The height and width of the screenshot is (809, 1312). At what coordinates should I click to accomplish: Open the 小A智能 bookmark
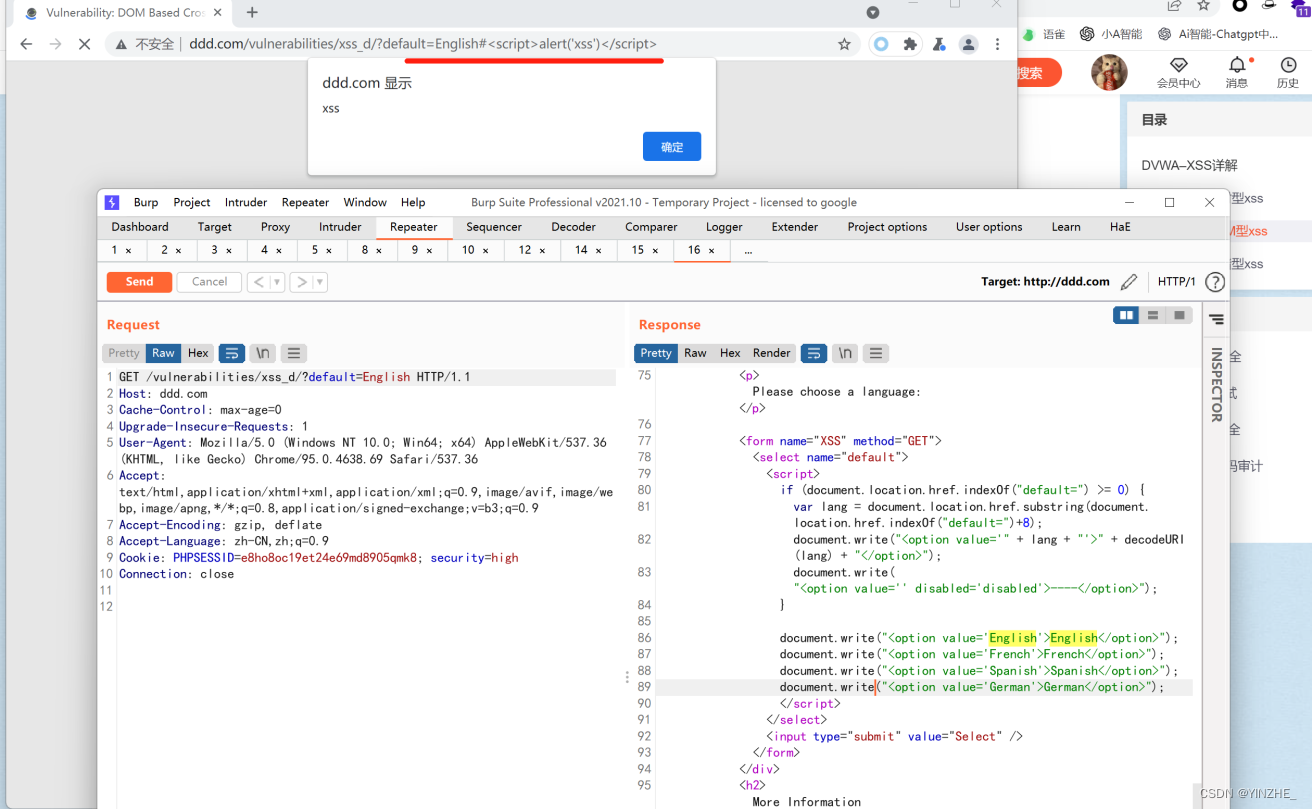click(1111, 34)
